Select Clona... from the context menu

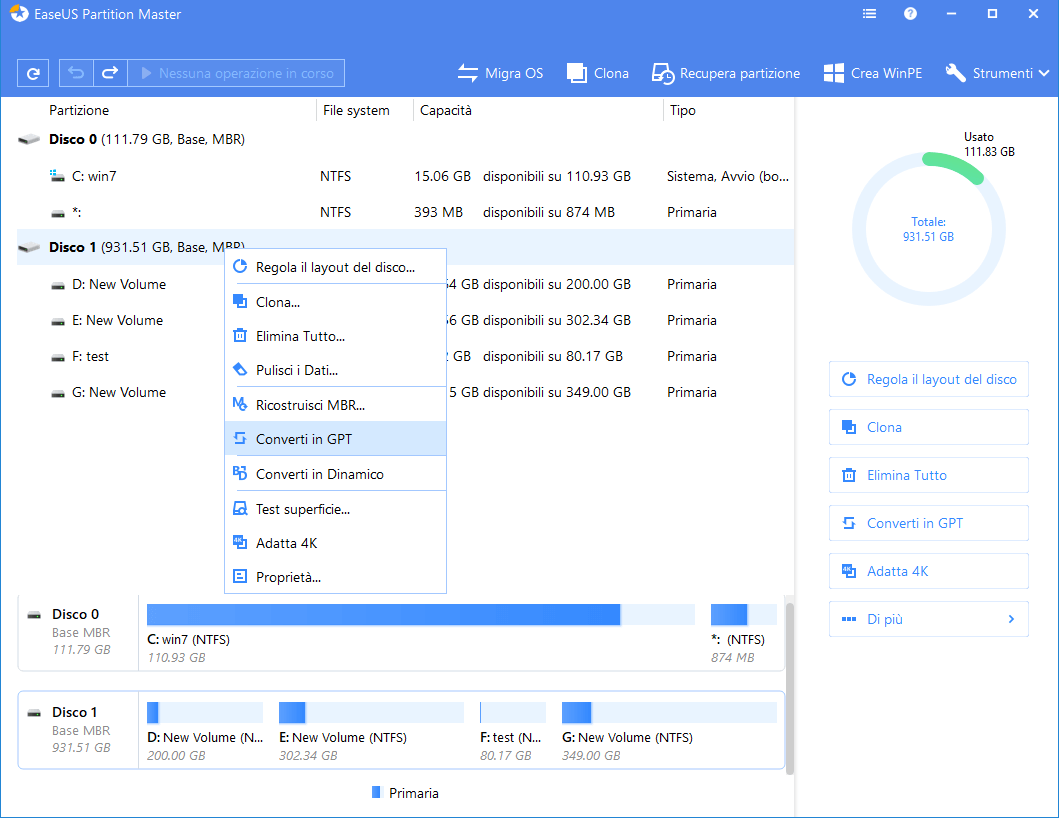coord(335,302)
